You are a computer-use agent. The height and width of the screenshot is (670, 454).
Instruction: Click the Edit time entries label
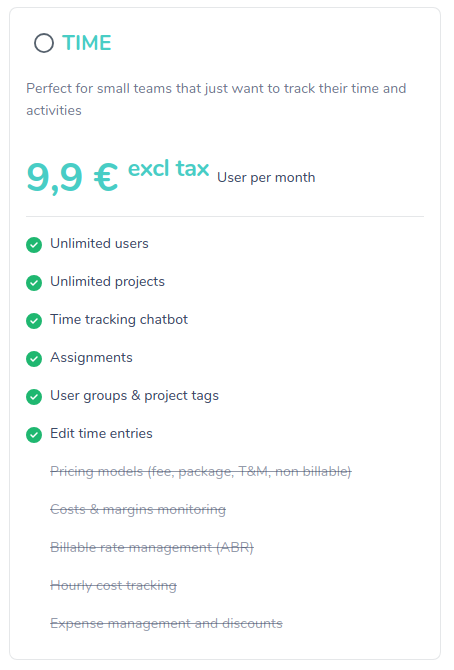click(101, 434)
